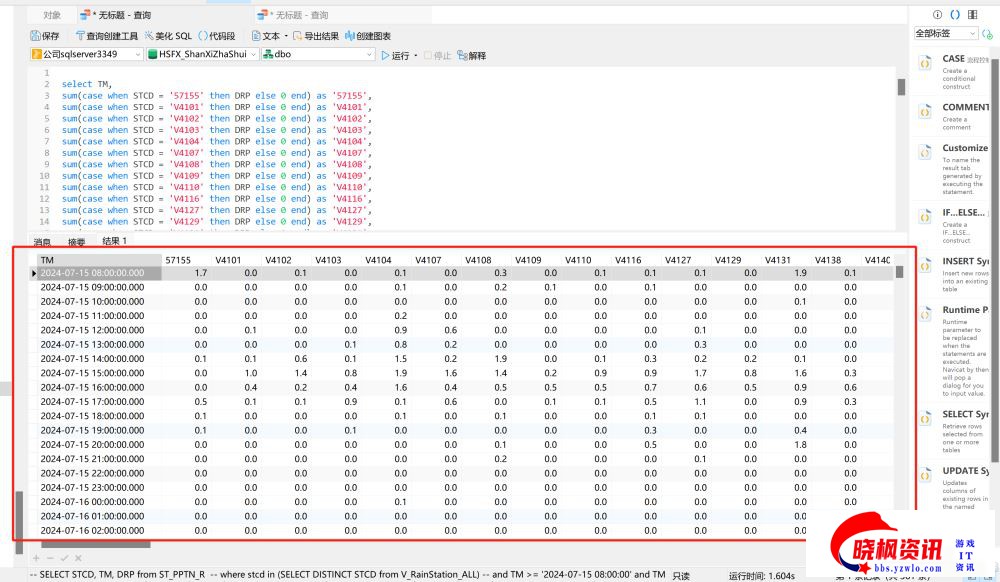This screenshot has height=582, width=1000.
Task: Click the Text (文本) toolbar button
Action: pos(266,36)
